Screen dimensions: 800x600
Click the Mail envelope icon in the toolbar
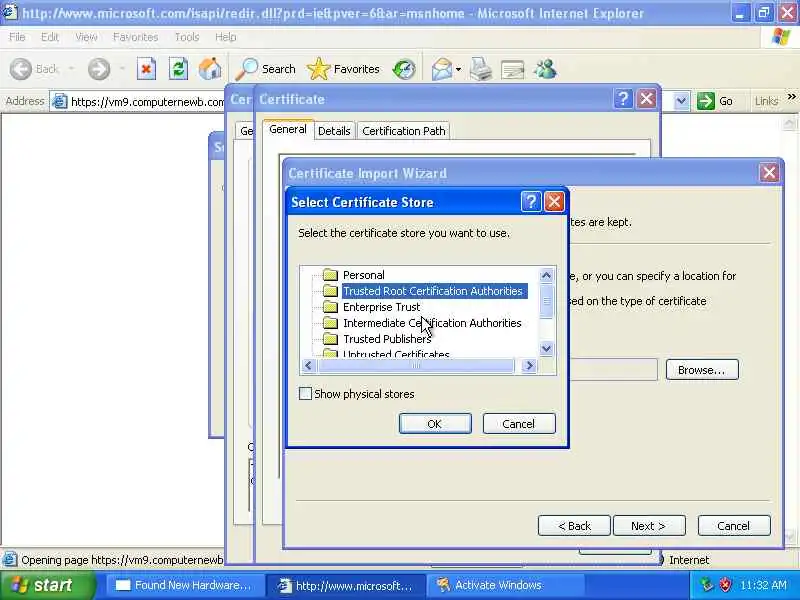[x=441, y=69]
